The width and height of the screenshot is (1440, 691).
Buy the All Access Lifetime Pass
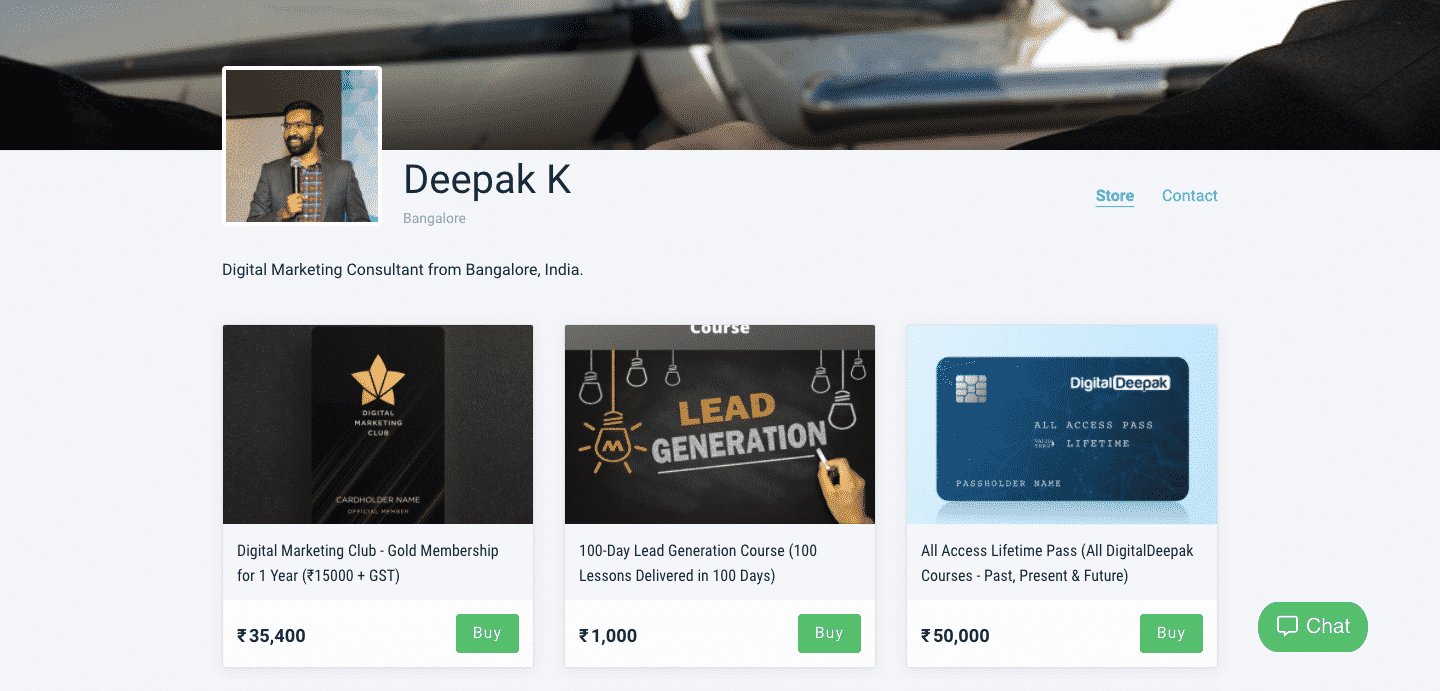(1171, 633)
